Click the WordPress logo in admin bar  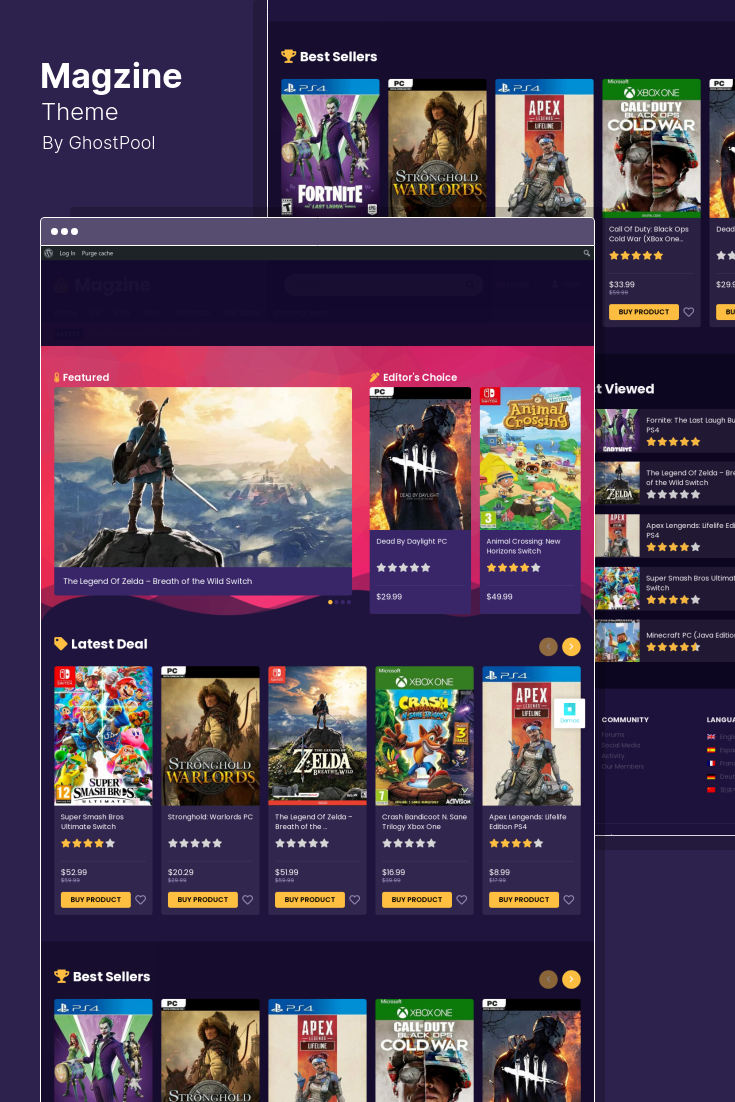pos(48,253)
